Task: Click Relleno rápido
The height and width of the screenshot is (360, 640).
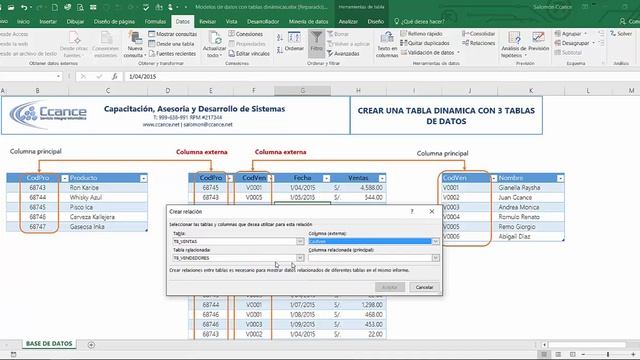Action: (x=422, y=33)
